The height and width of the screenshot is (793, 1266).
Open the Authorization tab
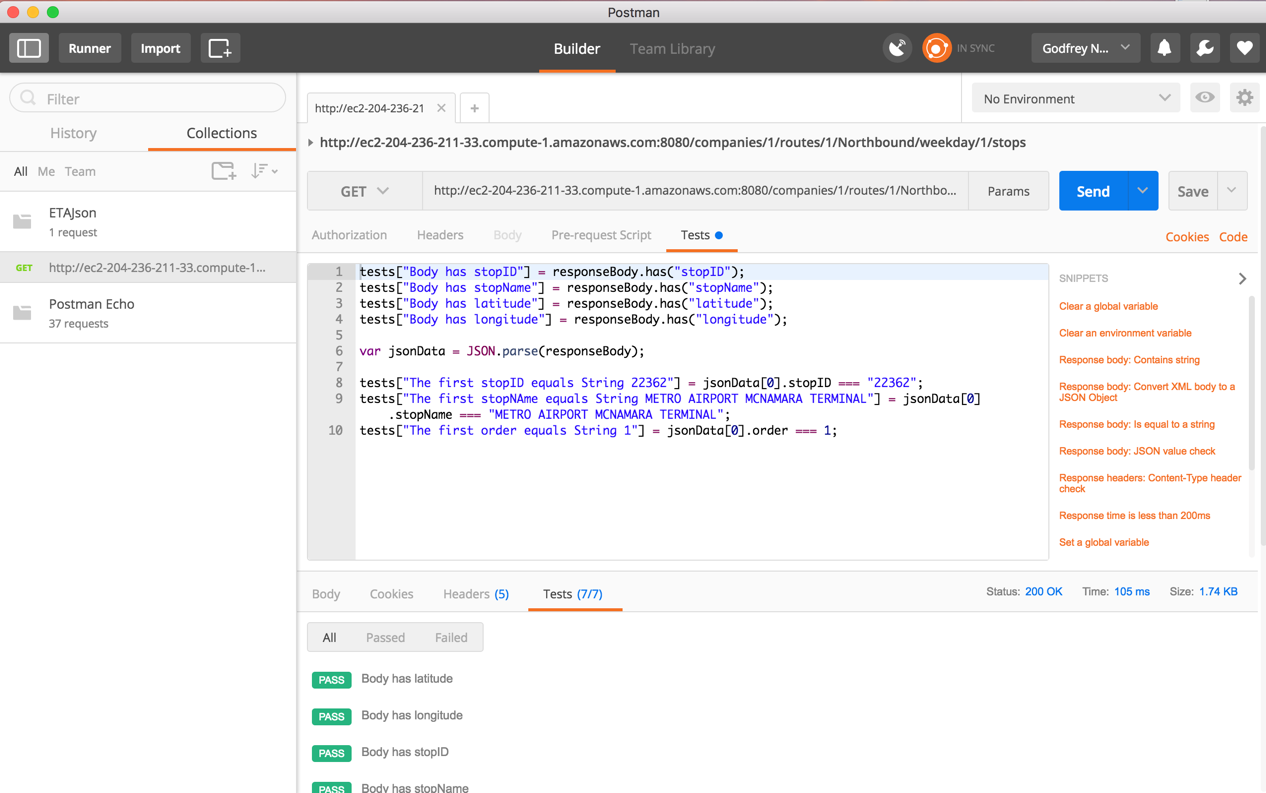coord(349,235)
